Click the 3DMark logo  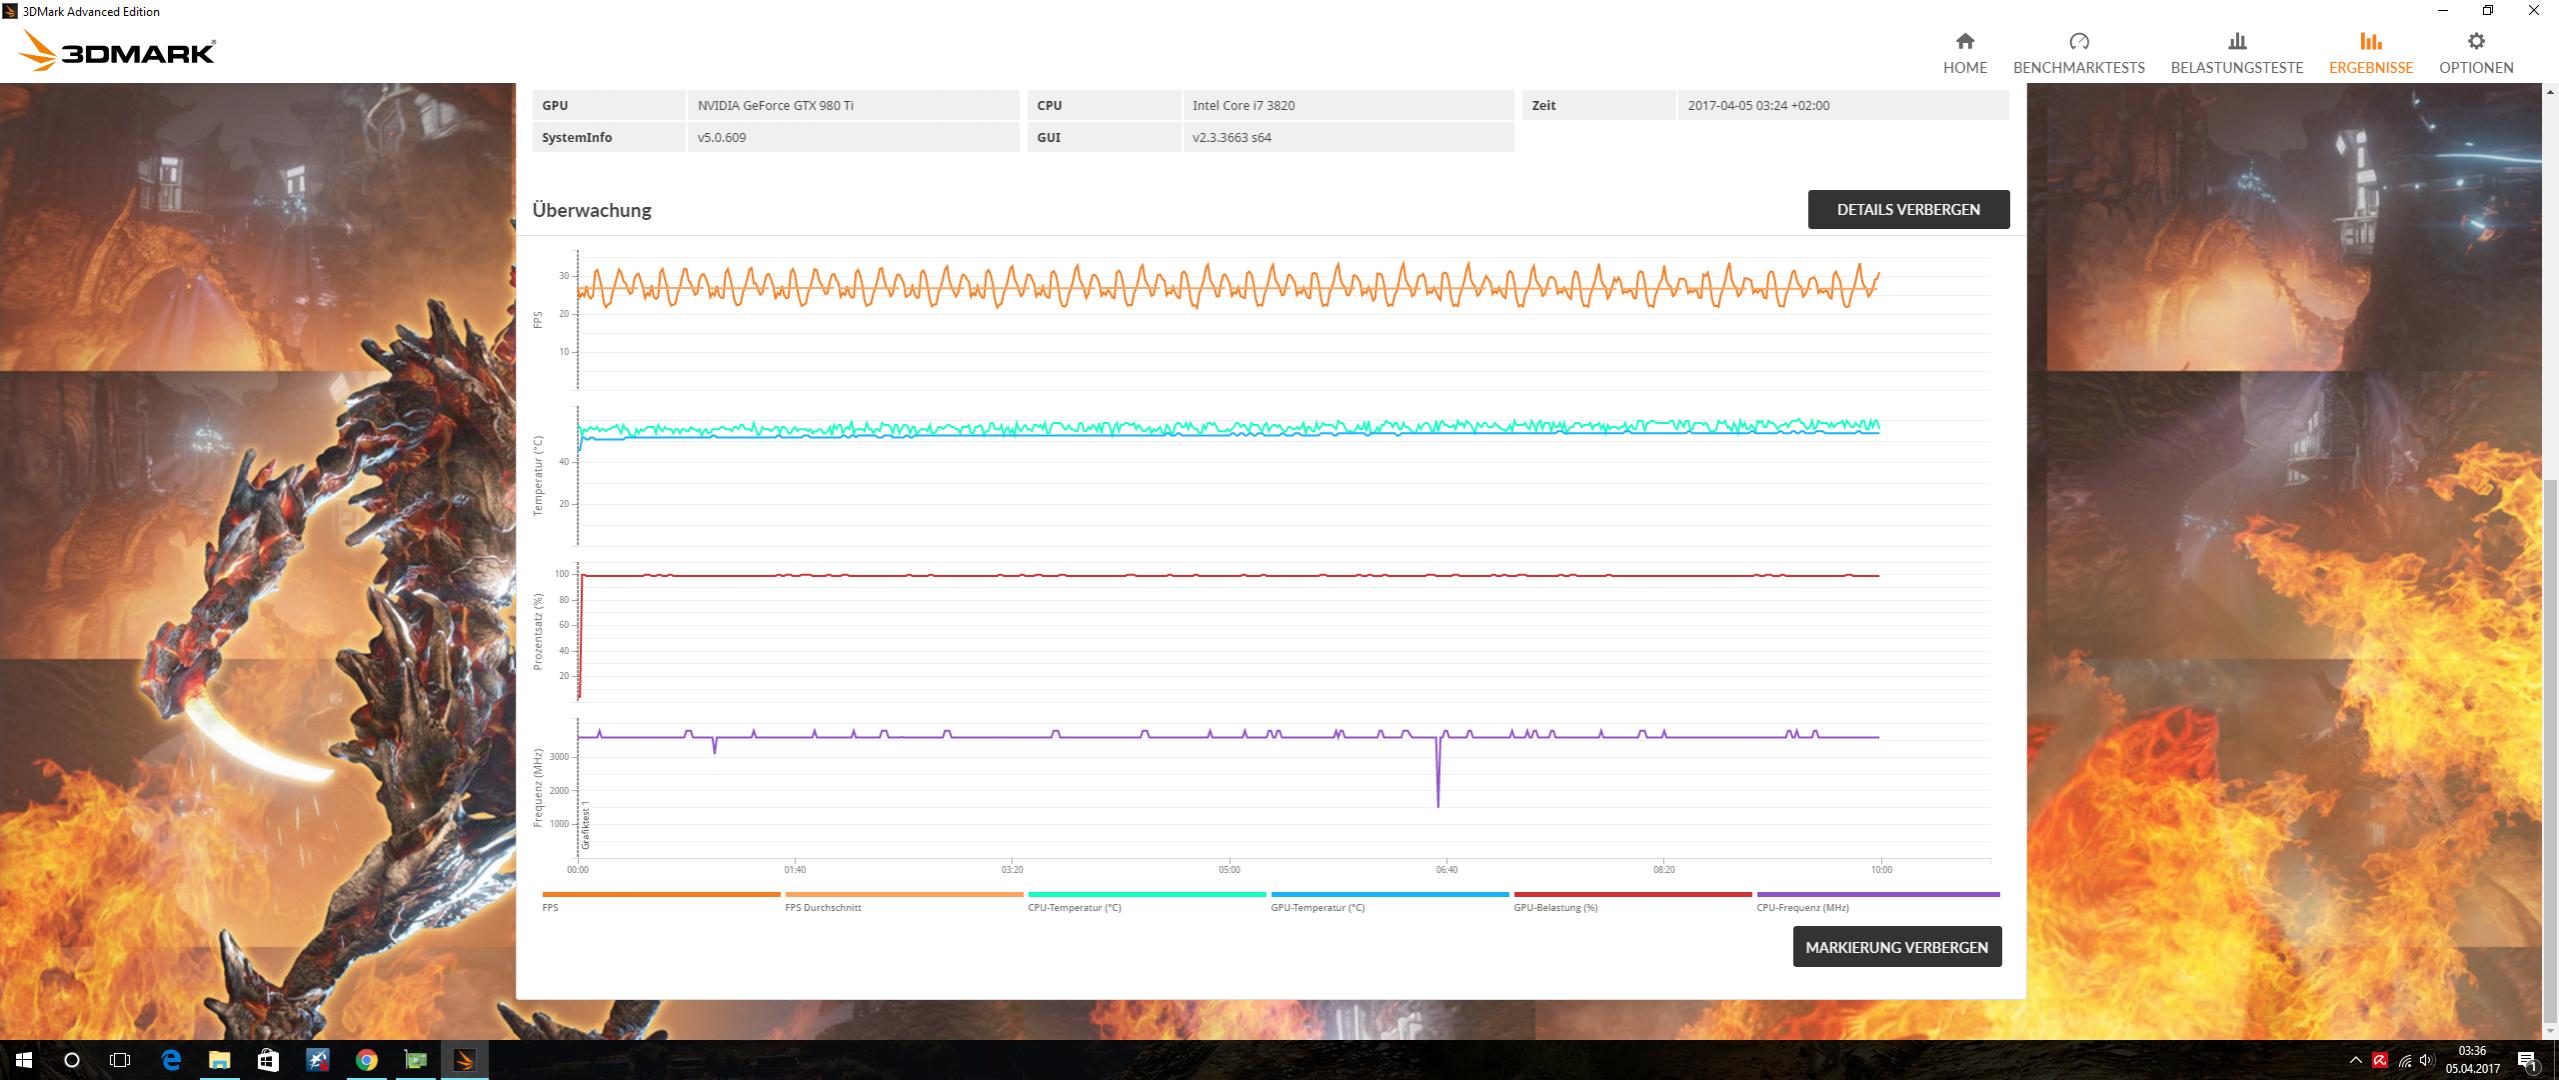[117, 50]
